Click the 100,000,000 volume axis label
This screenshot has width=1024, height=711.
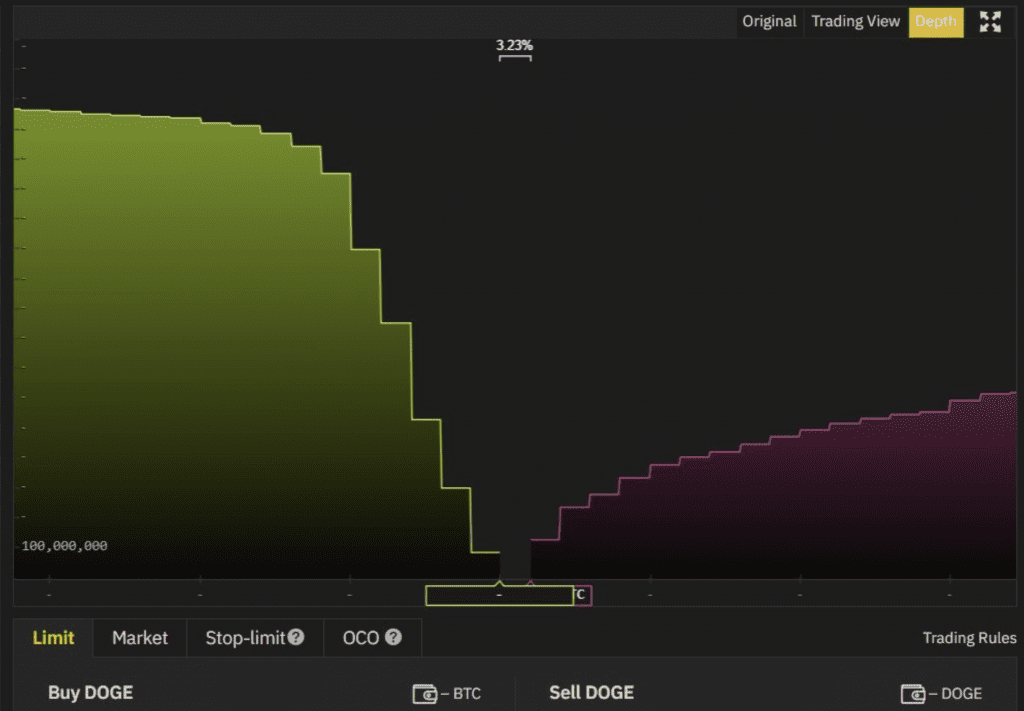click(64, 546)
